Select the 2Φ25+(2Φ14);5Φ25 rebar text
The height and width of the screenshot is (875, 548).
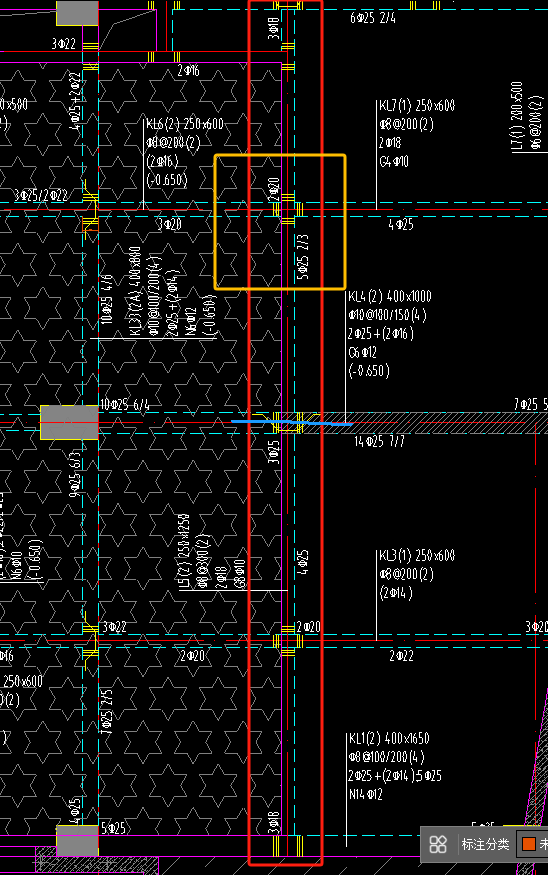[x=395, y=776]
